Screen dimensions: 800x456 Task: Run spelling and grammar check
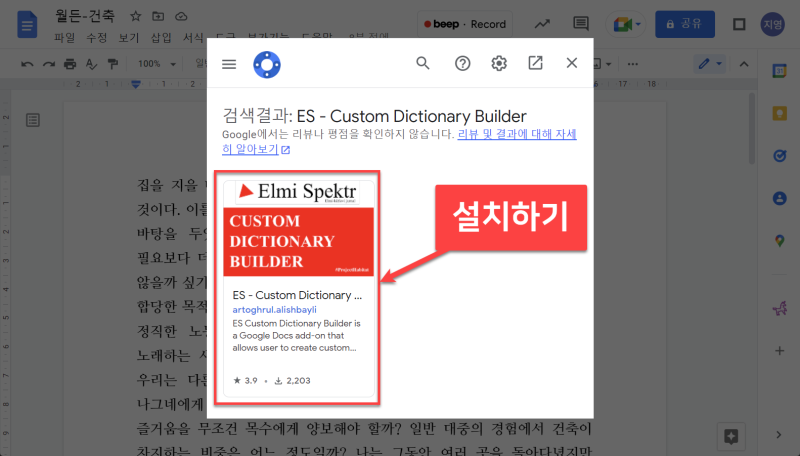91,64
